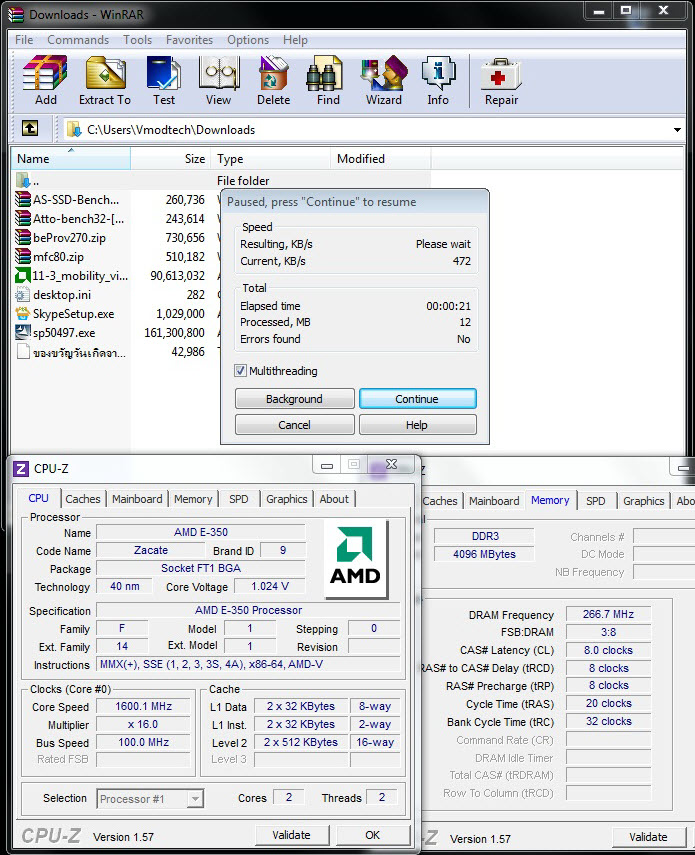Click the 4096 MBytes memory size value
Viewport: 695px width, 855px height.
(484, 554)
